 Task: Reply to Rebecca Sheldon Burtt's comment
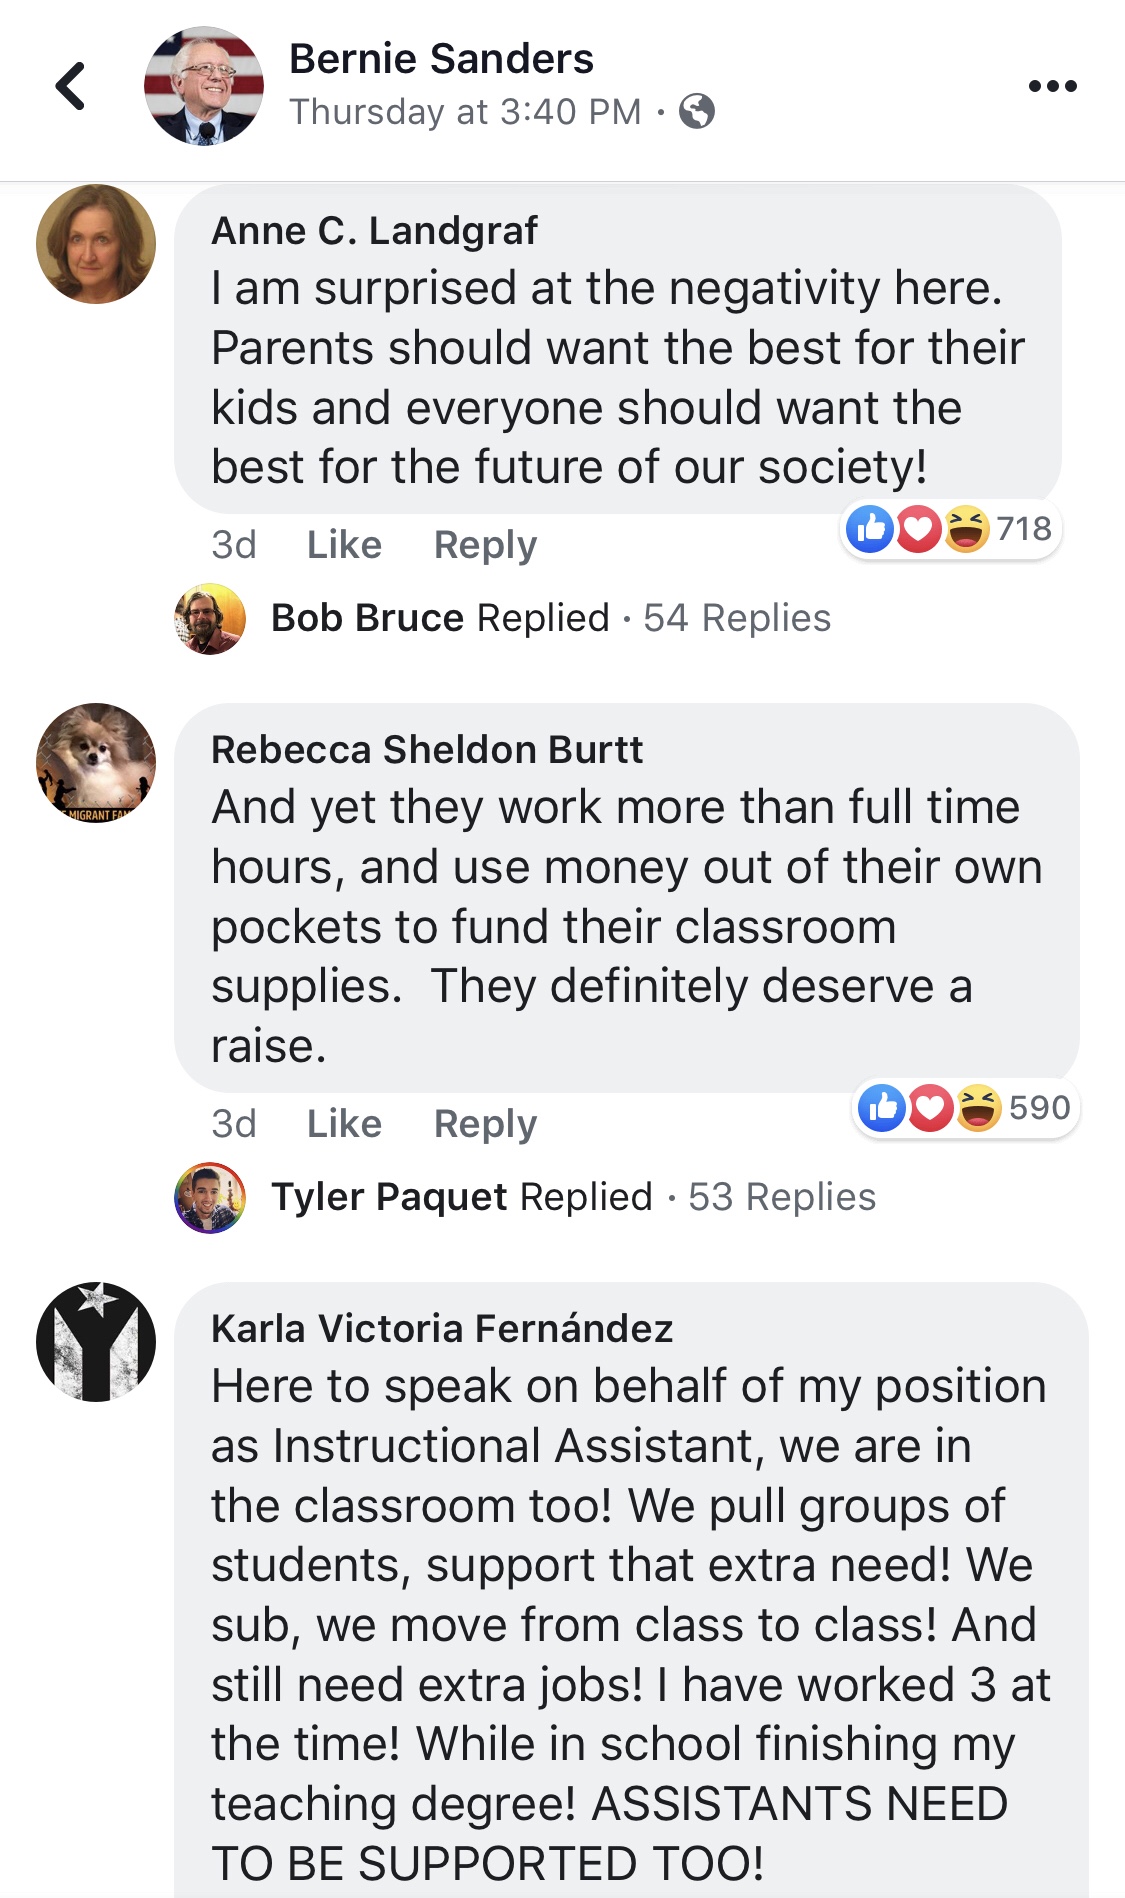[x=485, y=1124]
